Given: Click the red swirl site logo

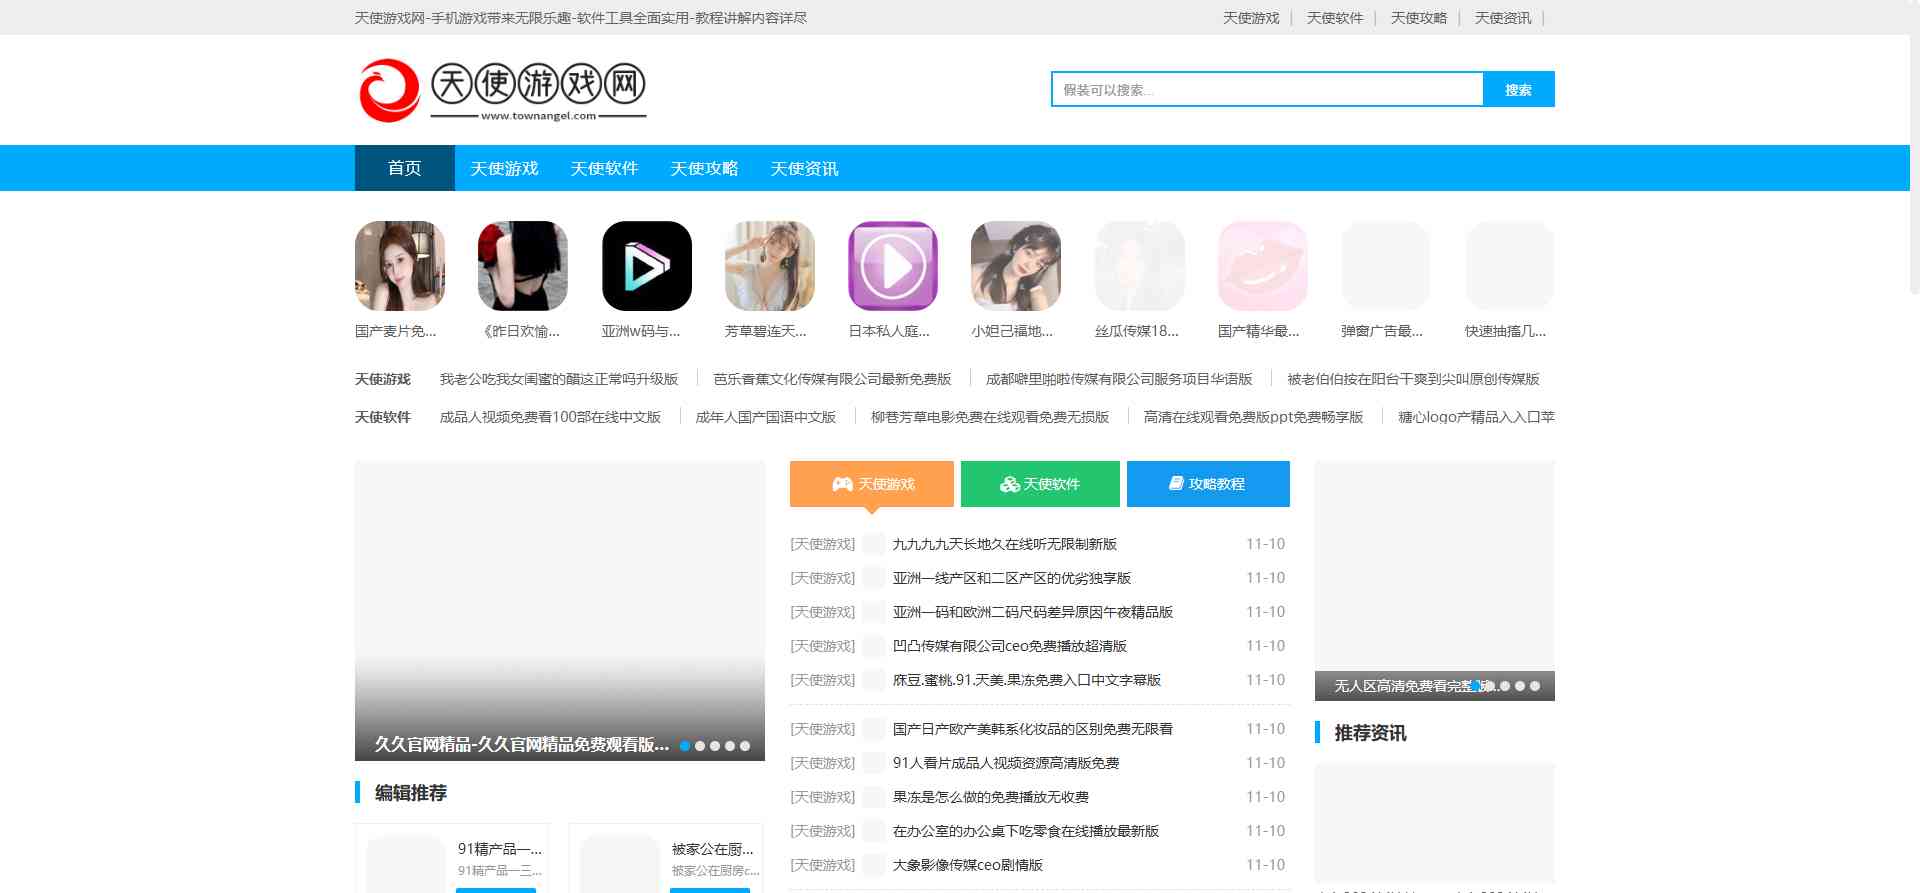Looking at the screenshot, I should (x=389, y=90).
